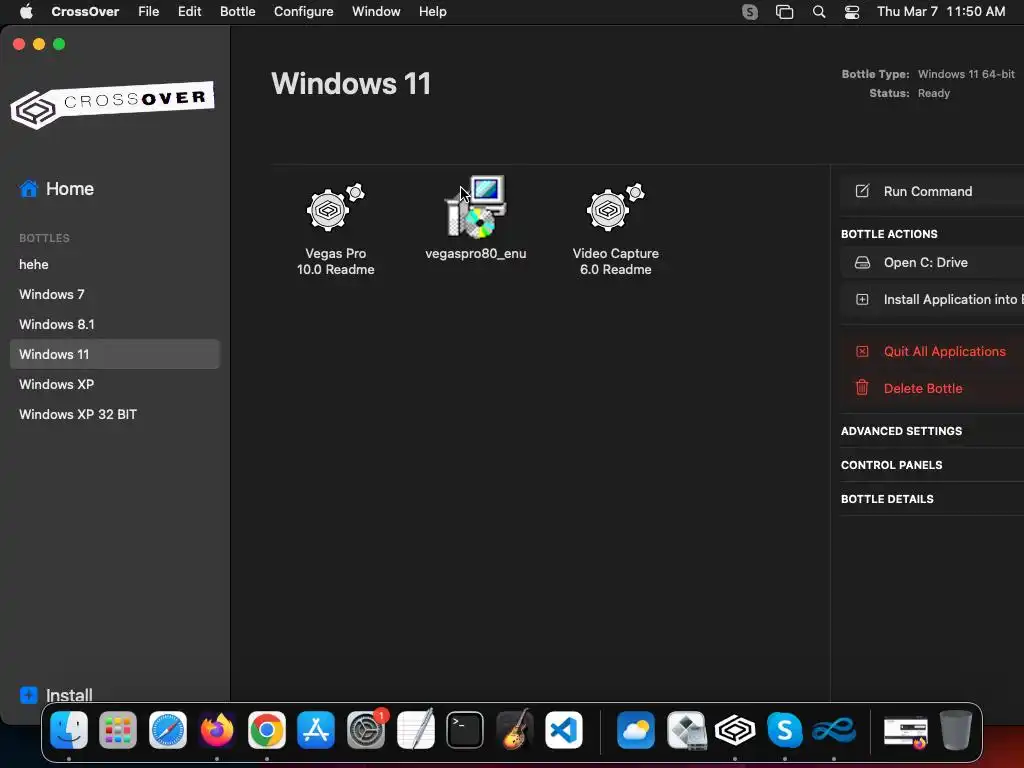The height and width of the screenshot is (768, 1024).
Task: Expand the Advanced Settings section
Action: [x=901, y=431]
